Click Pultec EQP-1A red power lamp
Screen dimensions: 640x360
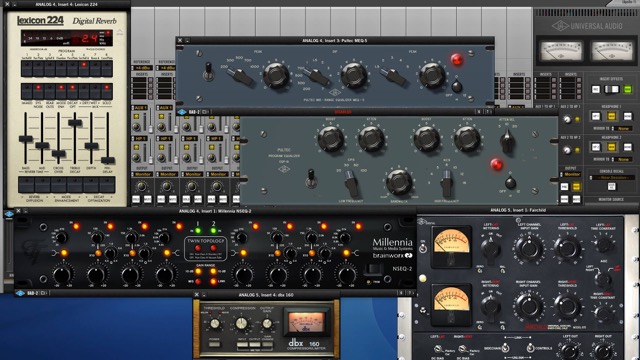[x=496, y=164]
